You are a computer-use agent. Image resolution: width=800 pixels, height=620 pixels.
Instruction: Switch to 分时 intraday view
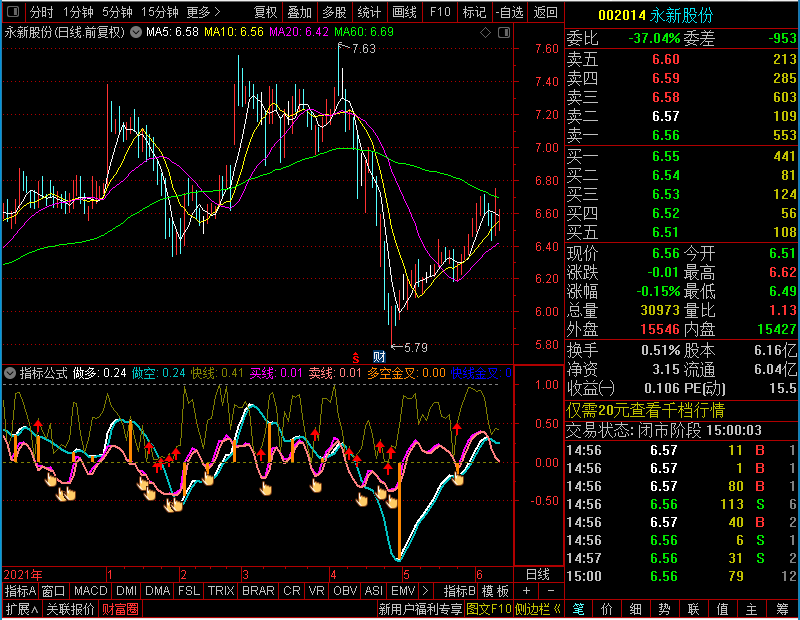41,12
